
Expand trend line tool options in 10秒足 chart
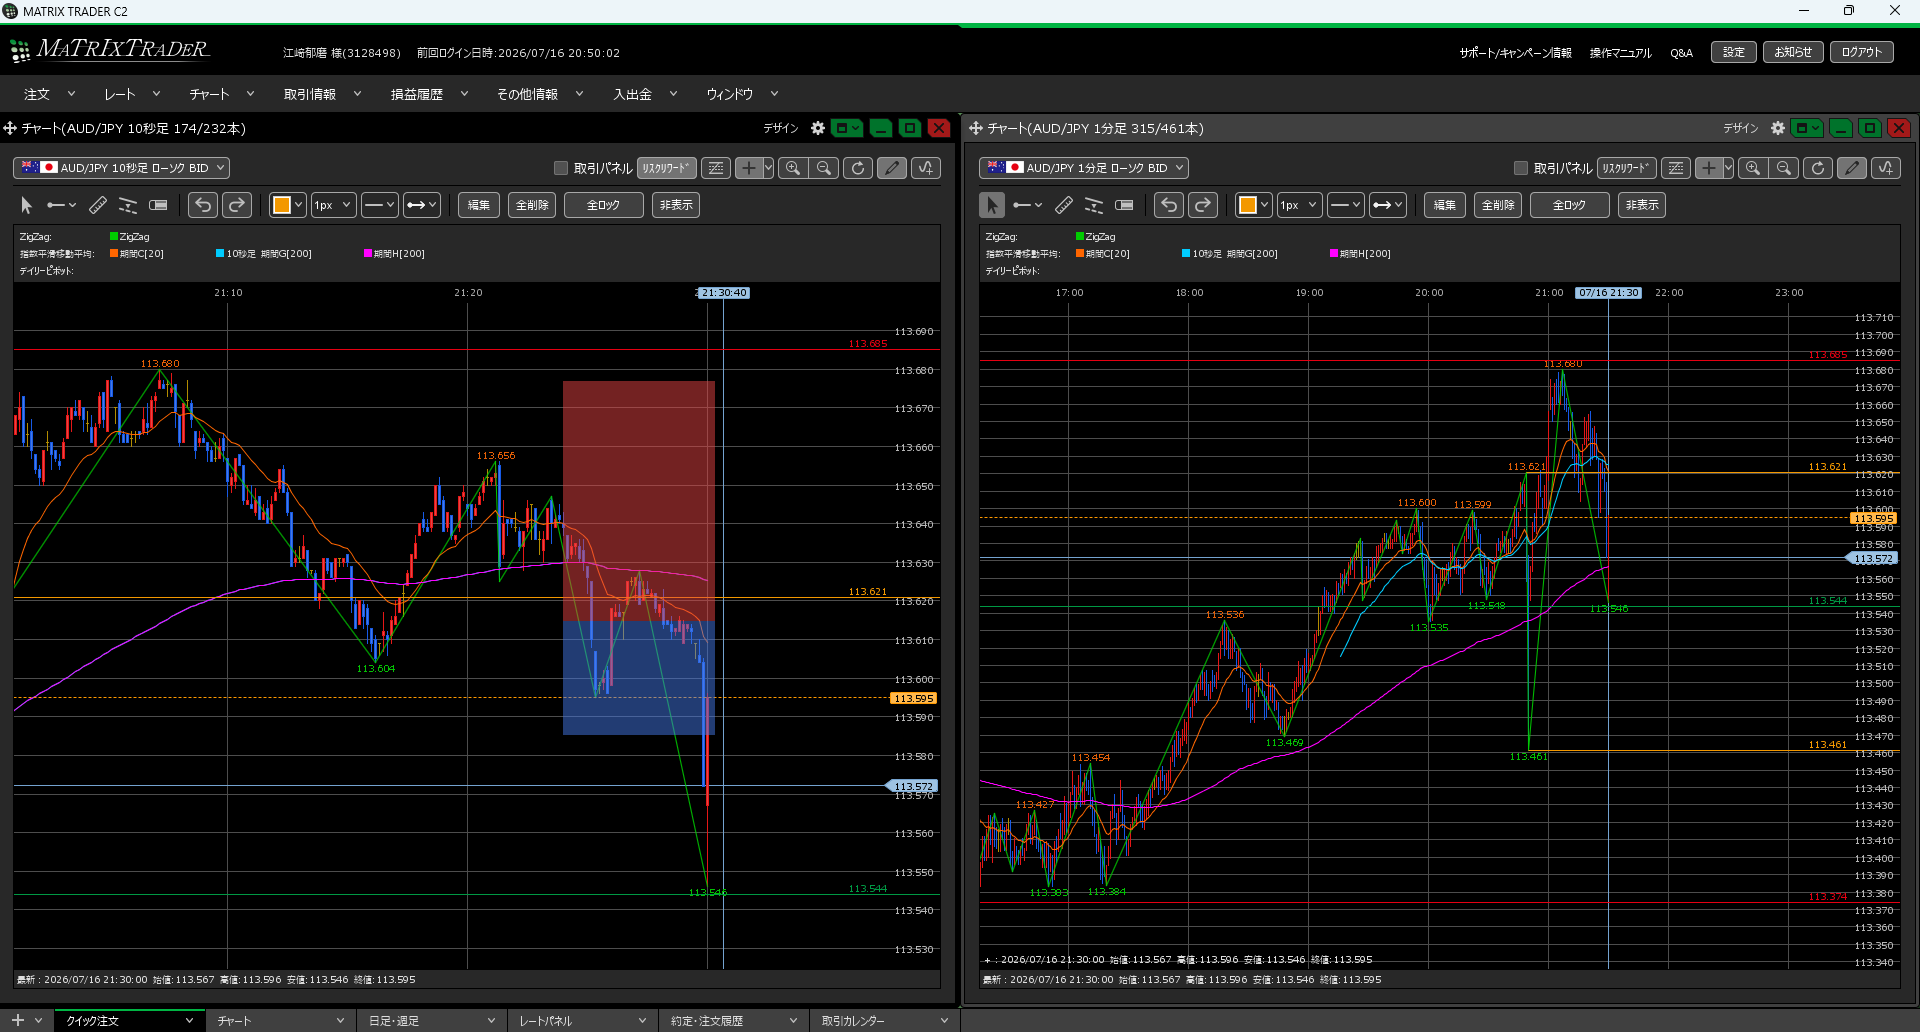(72, 205)
